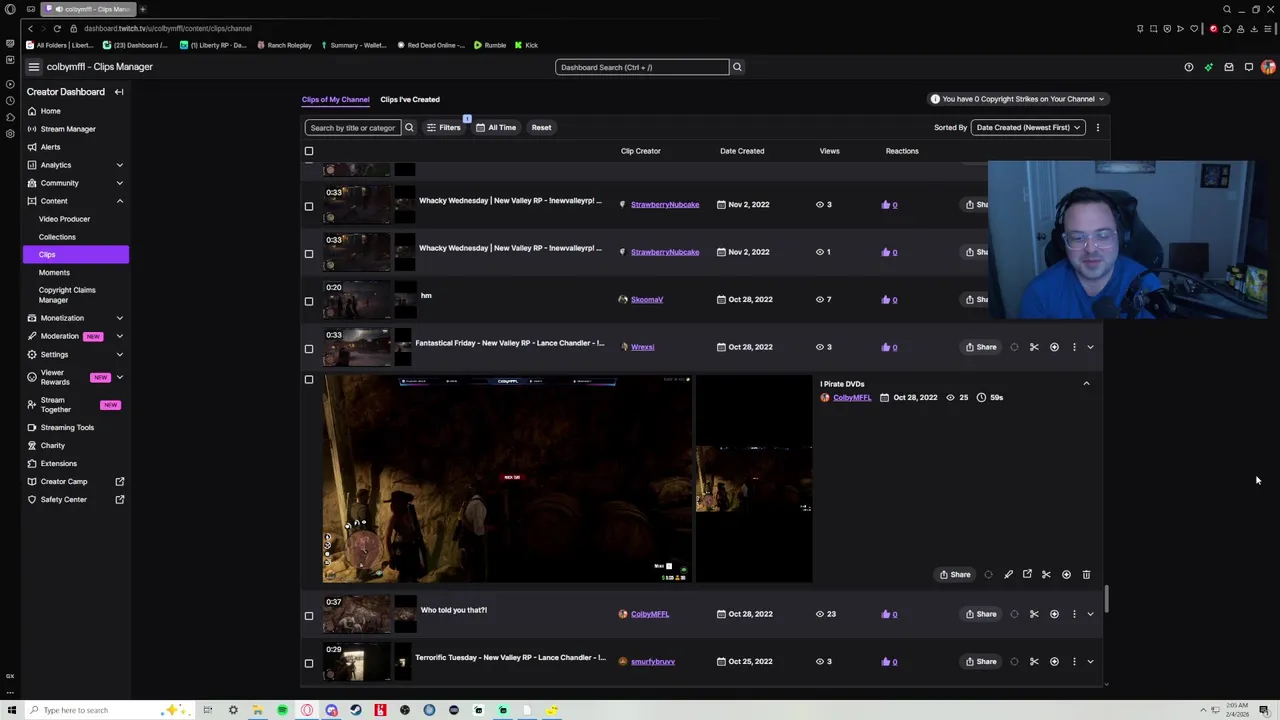1280x720 pixels.
Task: Click the clips search magnifier button
Action: tap(409, 128)
